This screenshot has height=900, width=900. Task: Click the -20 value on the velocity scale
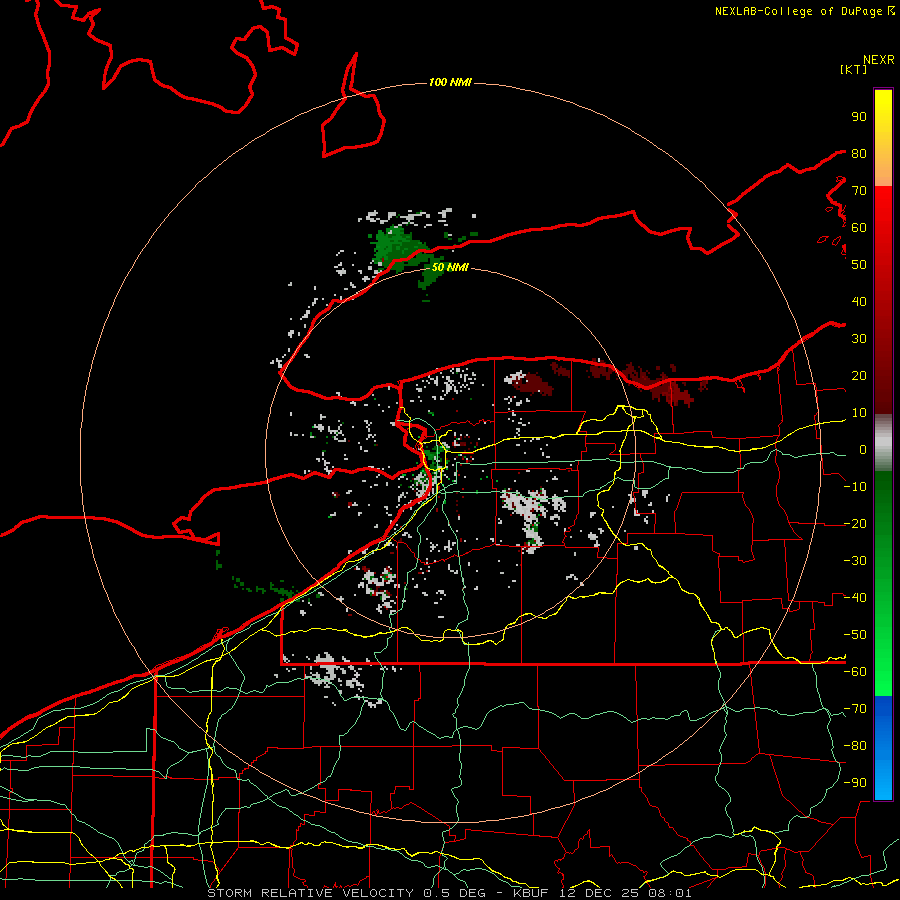[855, 523]
